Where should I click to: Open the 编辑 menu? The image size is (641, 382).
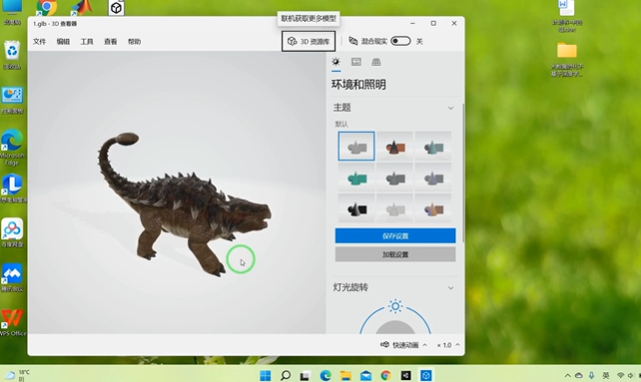coord(63,41)
